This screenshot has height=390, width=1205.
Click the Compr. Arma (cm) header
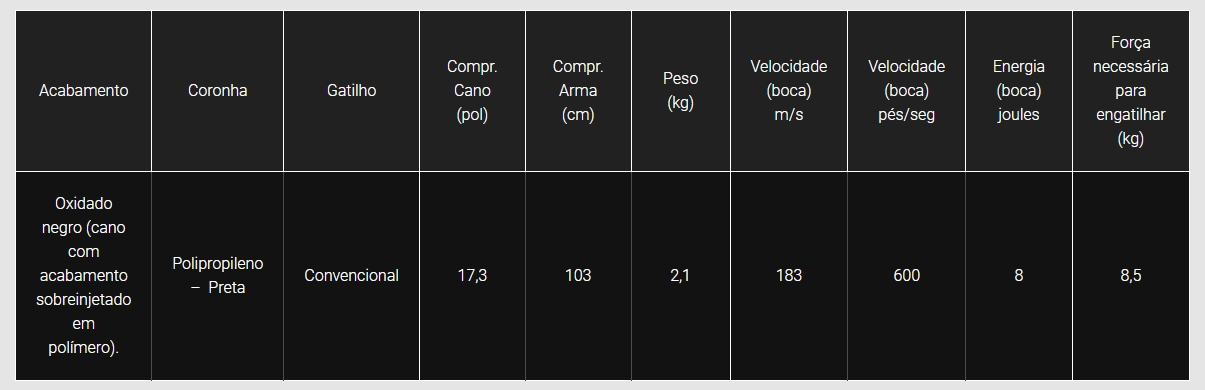tap(578, 91)
